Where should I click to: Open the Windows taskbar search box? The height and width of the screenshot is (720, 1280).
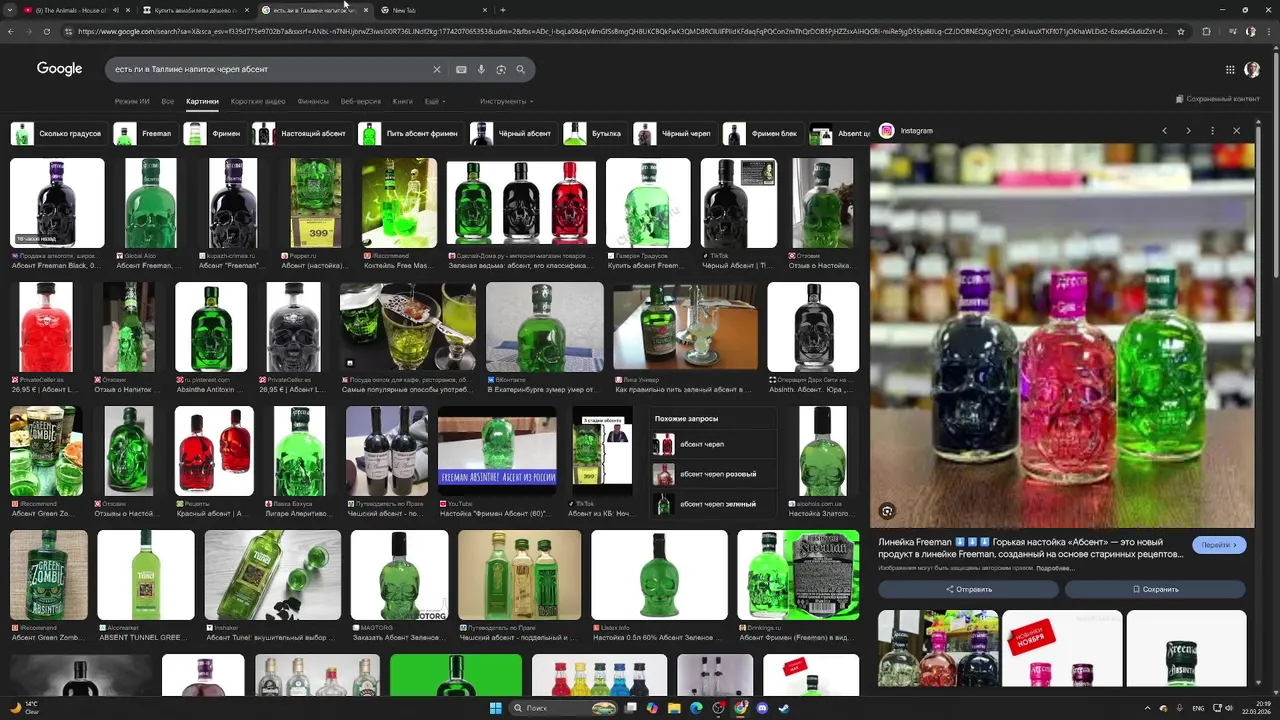tap(565, 708)
